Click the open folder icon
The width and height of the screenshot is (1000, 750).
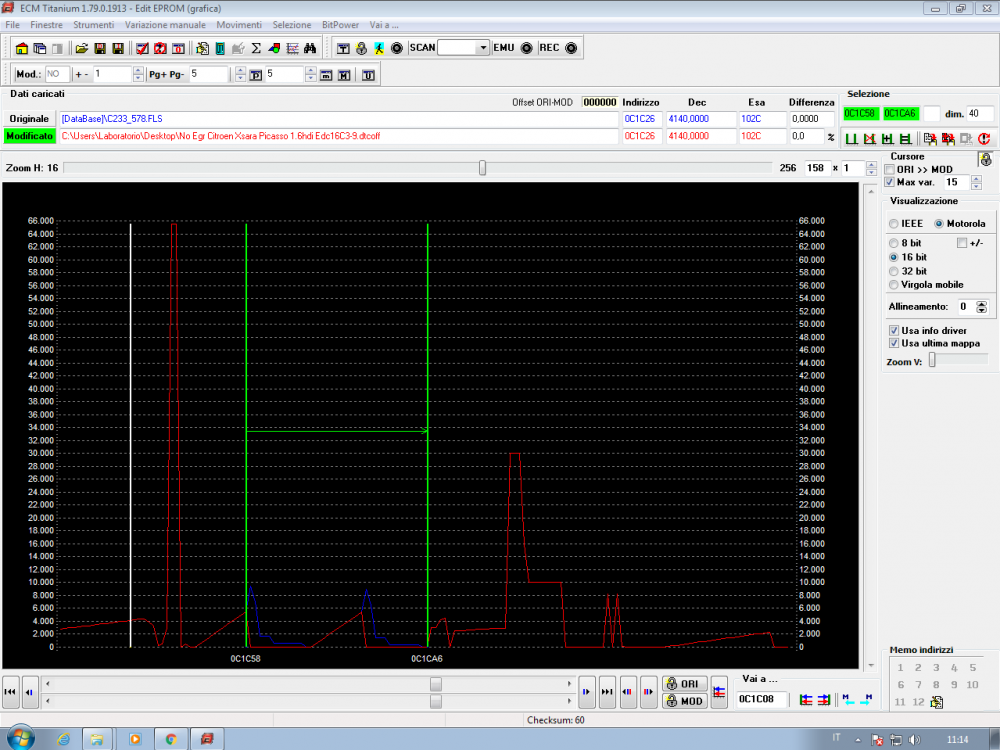82,48
